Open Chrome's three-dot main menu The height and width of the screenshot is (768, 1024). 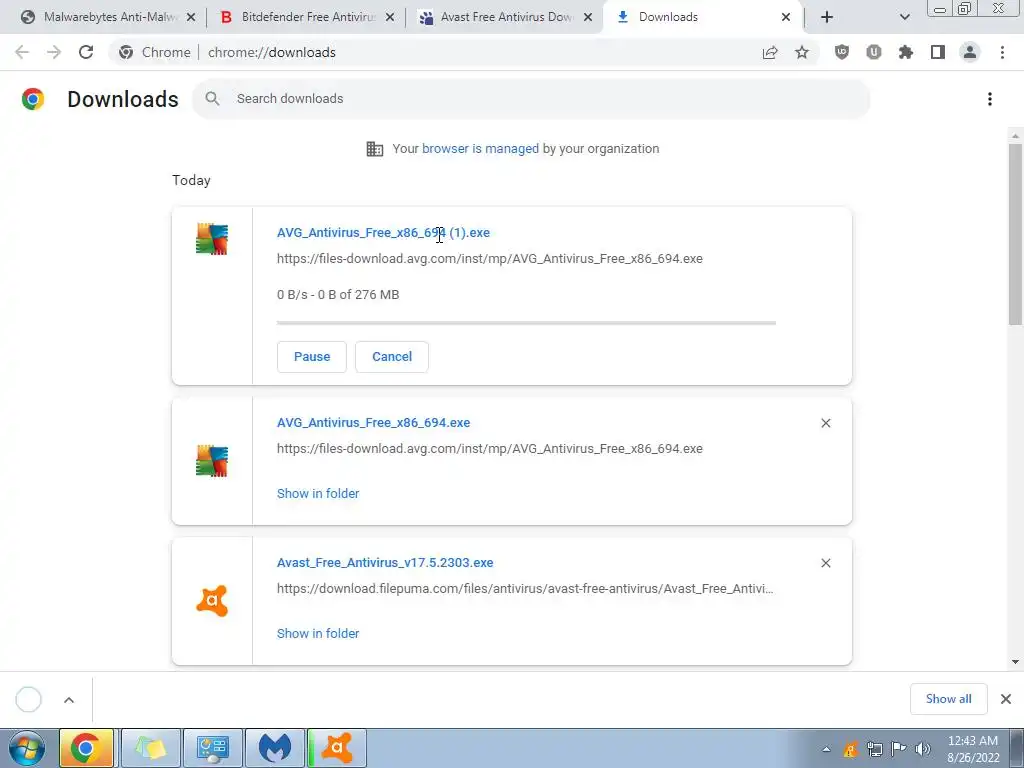[1002, 52]
